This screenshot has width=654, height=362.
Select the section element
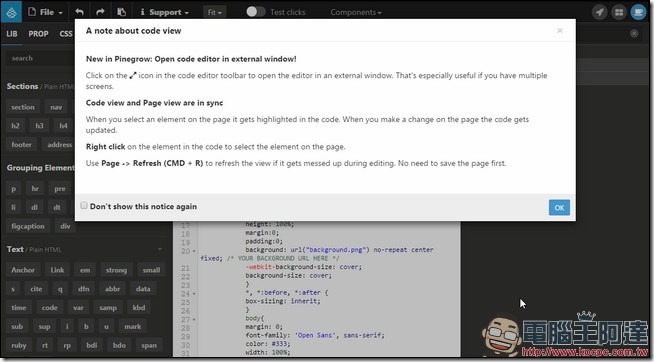coord(23,107)
